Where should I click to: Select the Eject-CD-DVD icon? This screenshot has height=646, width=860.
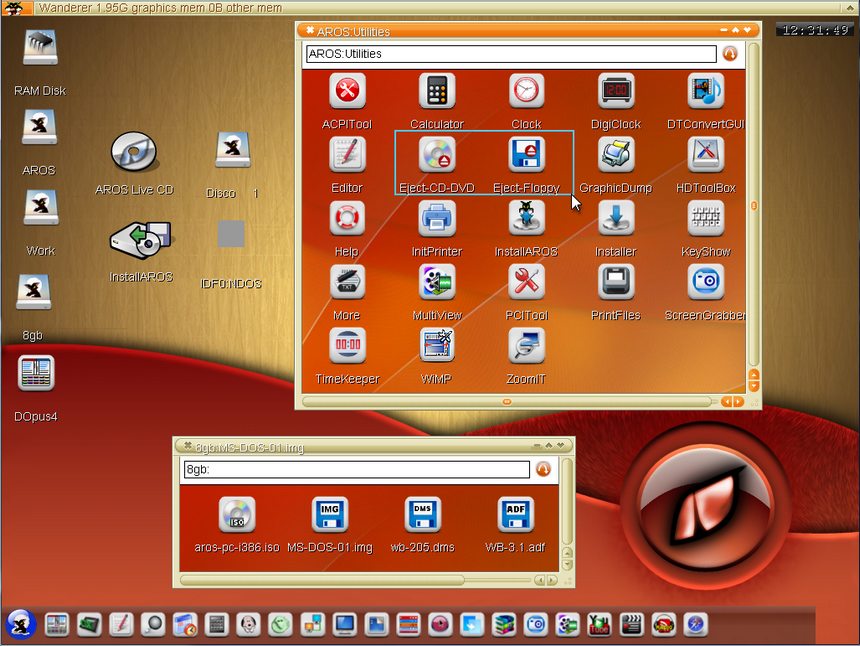(x=437, y=155)
